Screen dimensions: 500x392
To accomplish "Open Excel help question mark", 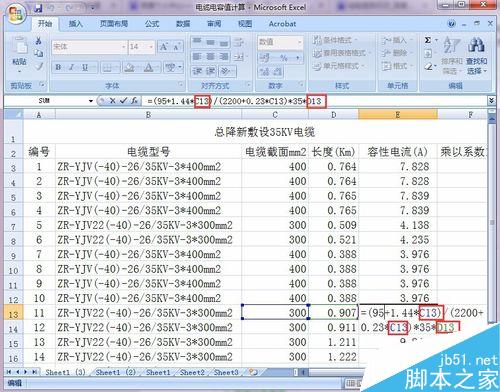I will pyautogui.click(x=451, y=24).
